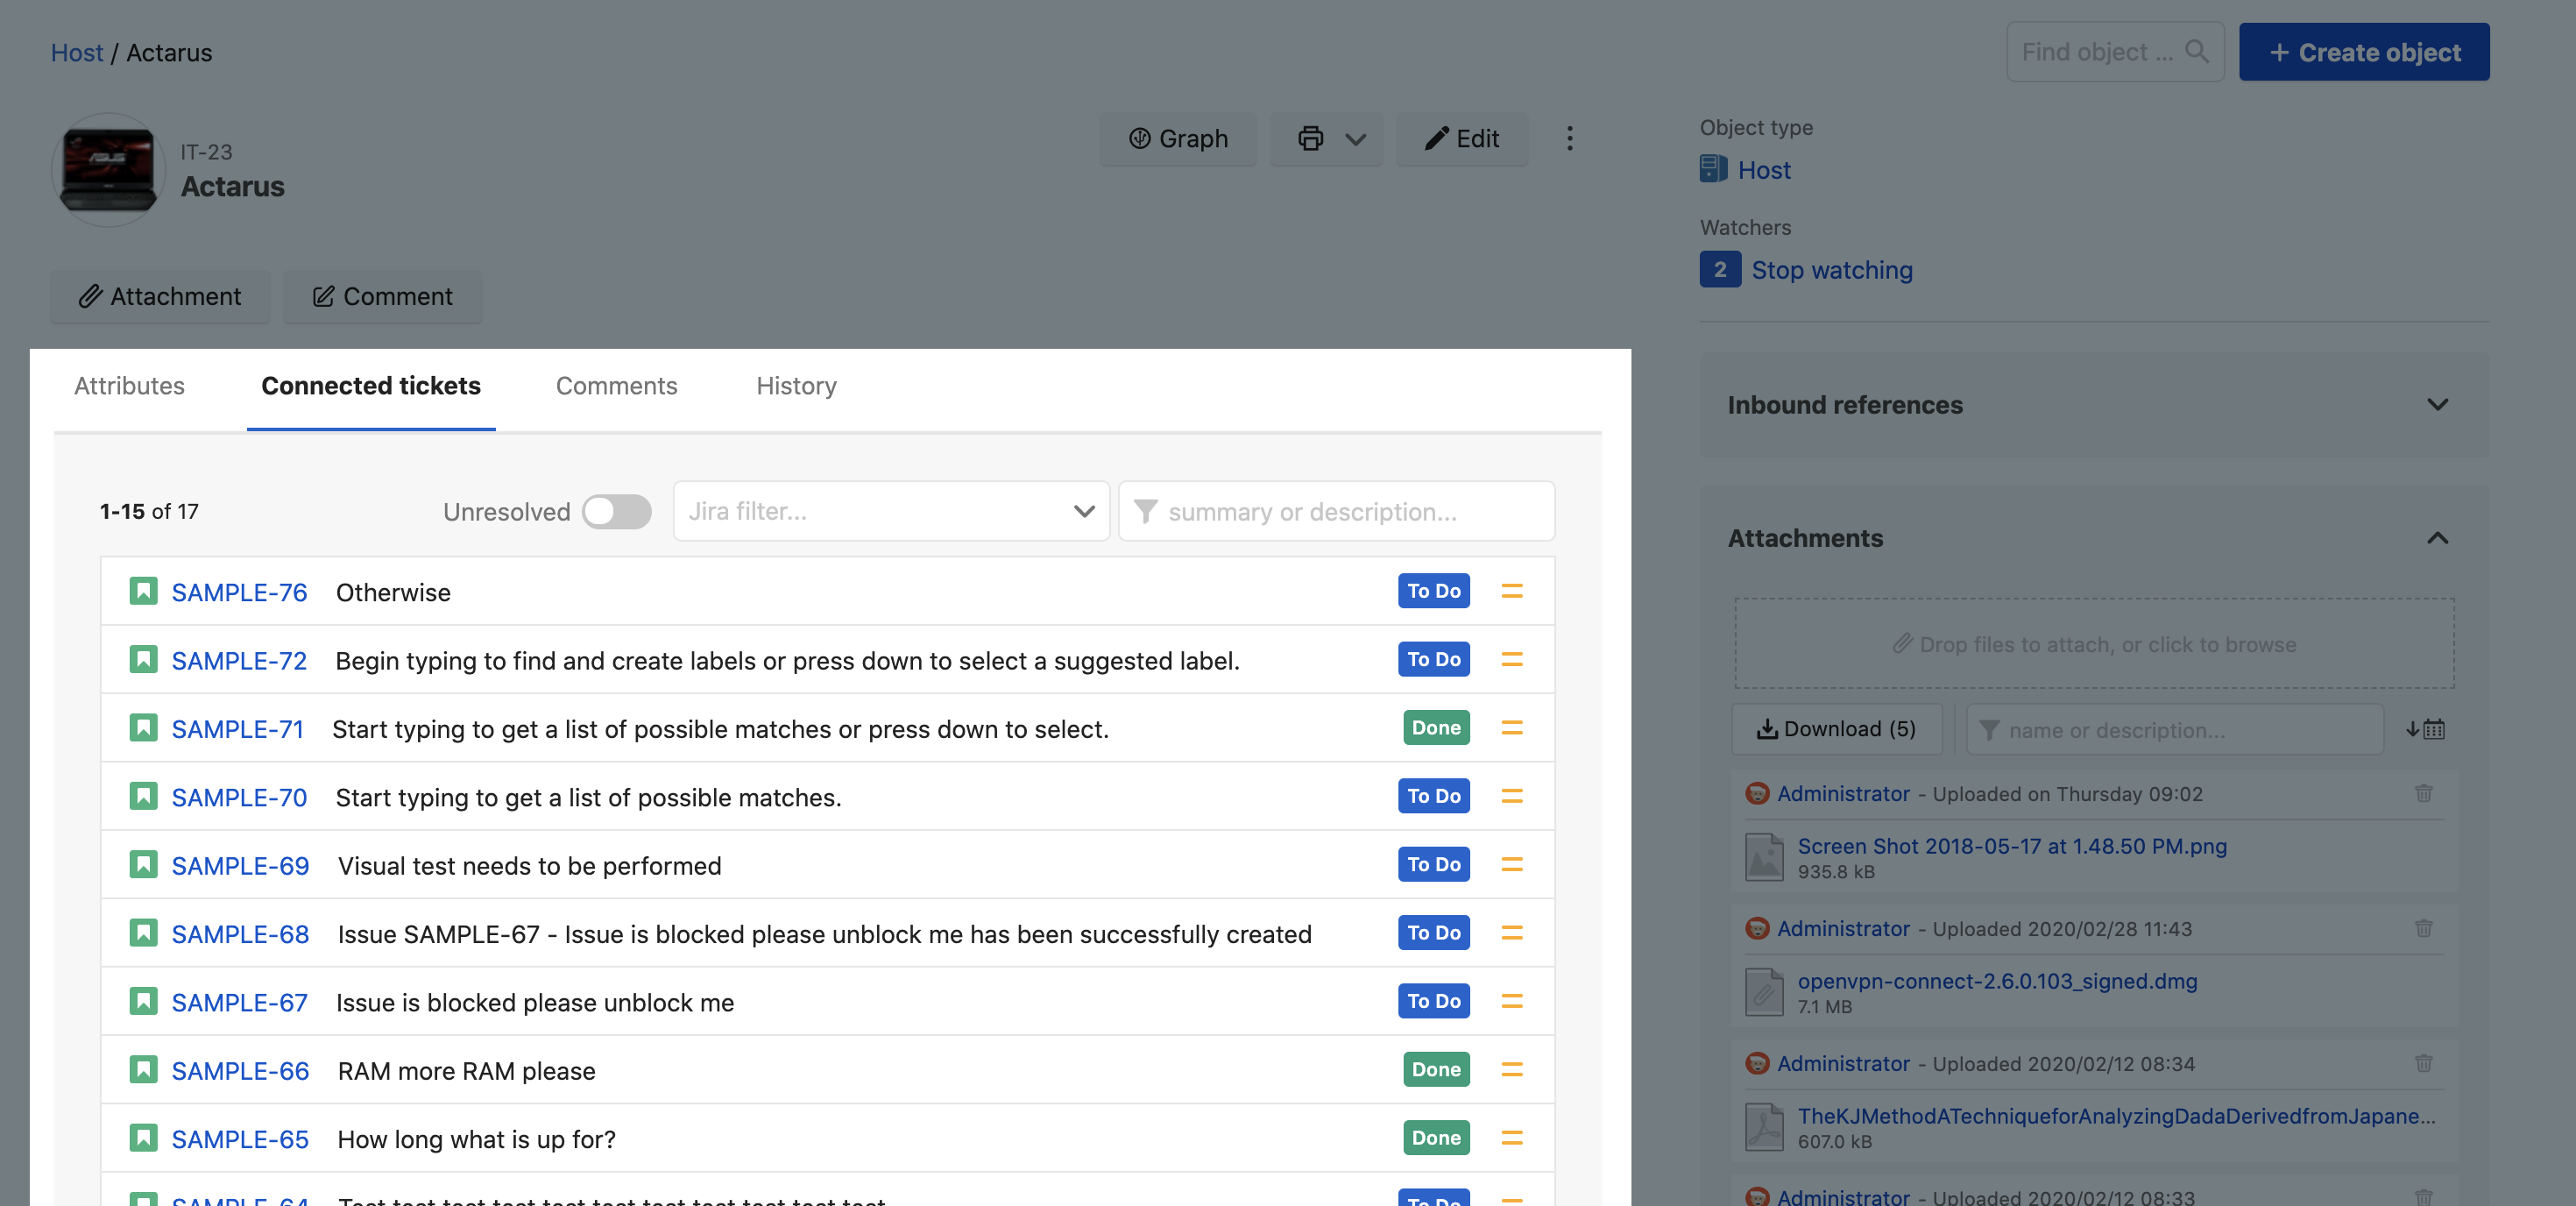Open the SAMPLE-72 ticket link
The width and height of the screenshot is (2576, 1206).
[239, 660]
